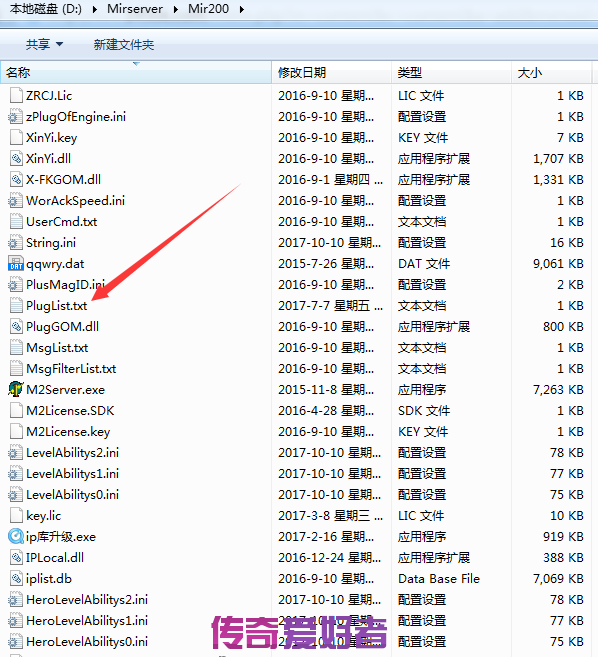Click the HeroLevelAbilitys0.ini gear icon
Screen dimensions: 598x657
(x=16, y=641)
